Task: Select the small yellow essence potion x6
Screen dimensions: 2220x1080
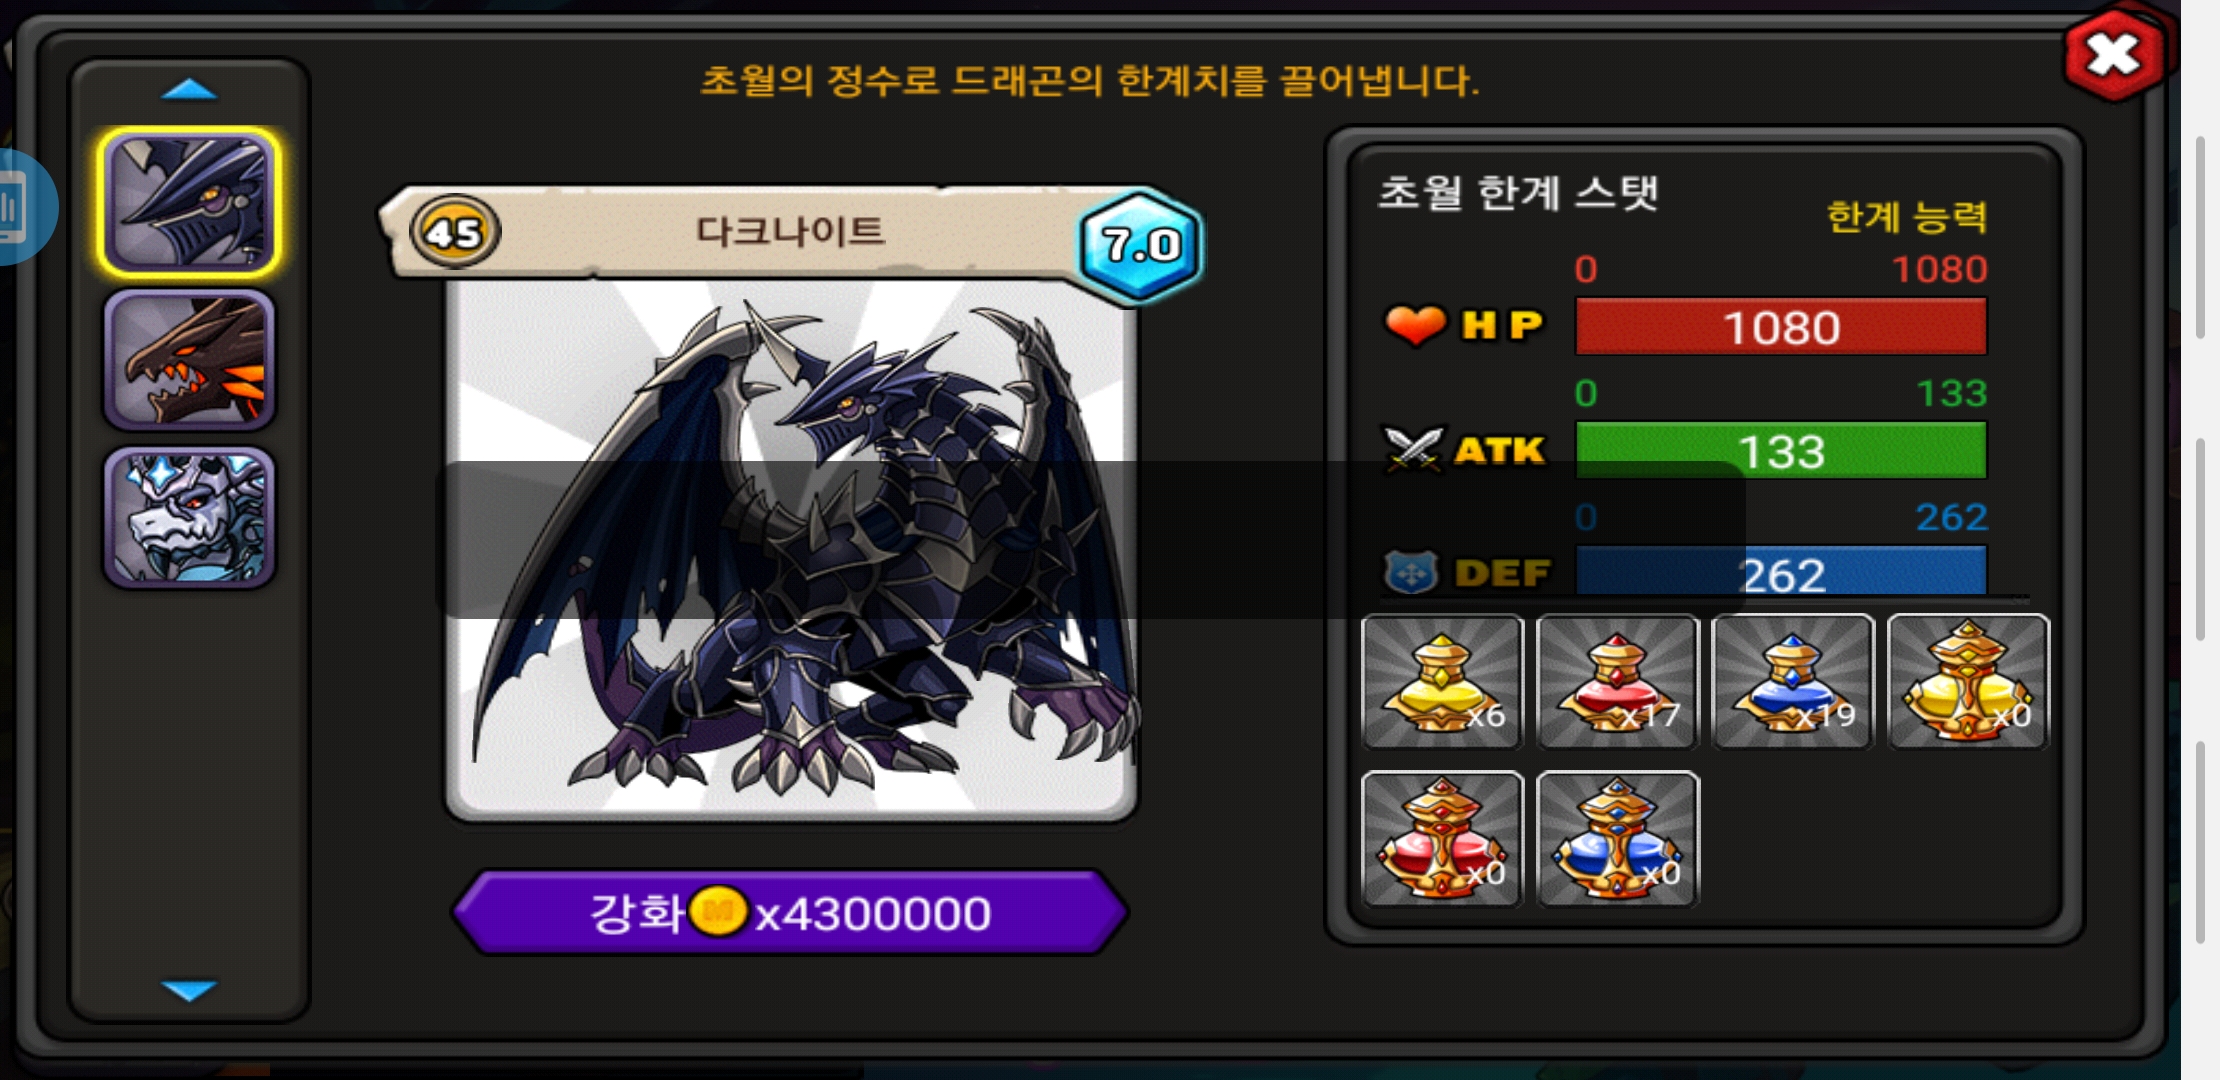Action: pos(1442,682)
